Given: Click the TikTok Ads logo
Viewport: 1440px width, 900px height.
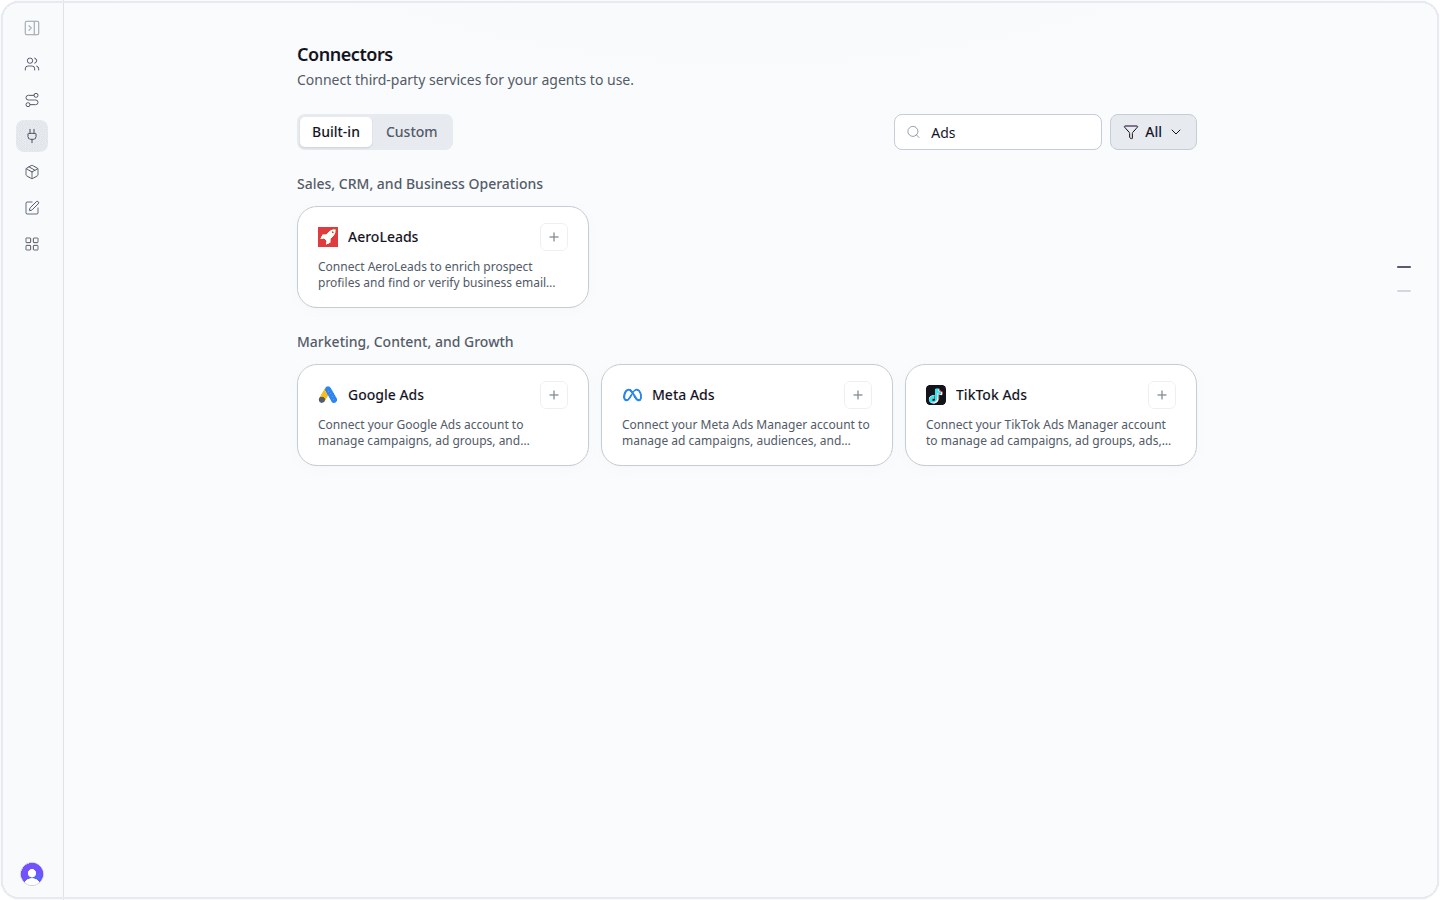Looking at the screenshot, I should point(936,395).
